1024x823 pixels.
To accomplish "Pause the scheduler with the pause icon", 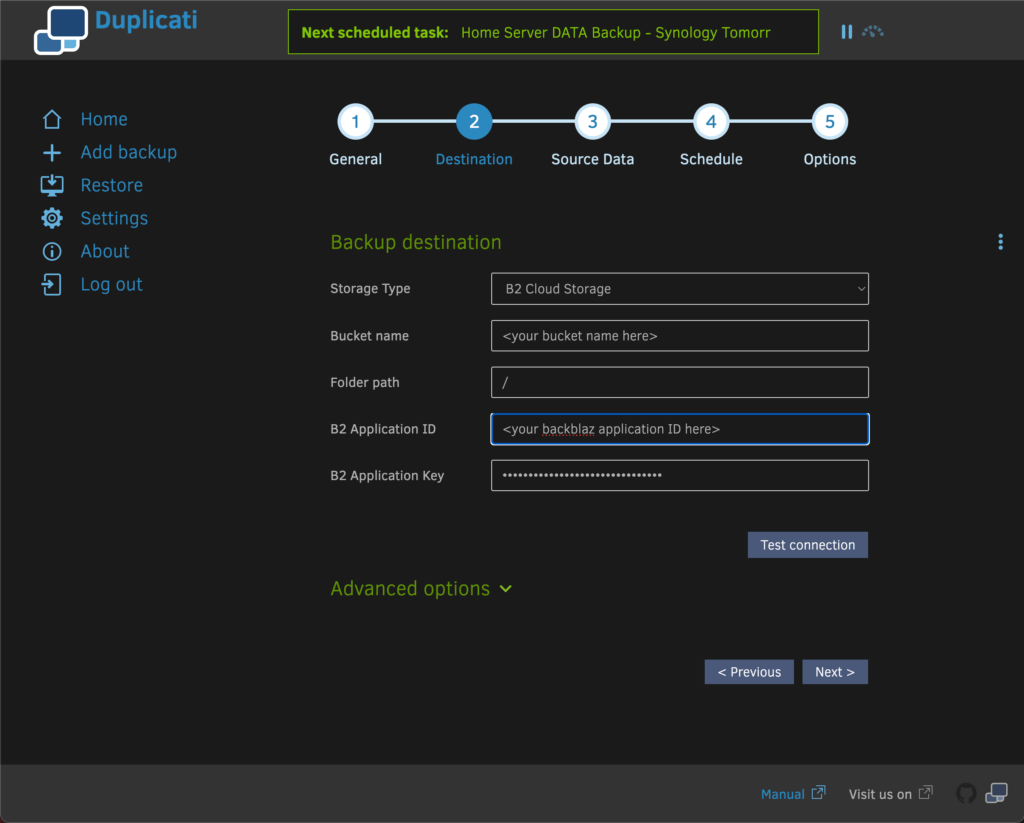I will (847, 32).
